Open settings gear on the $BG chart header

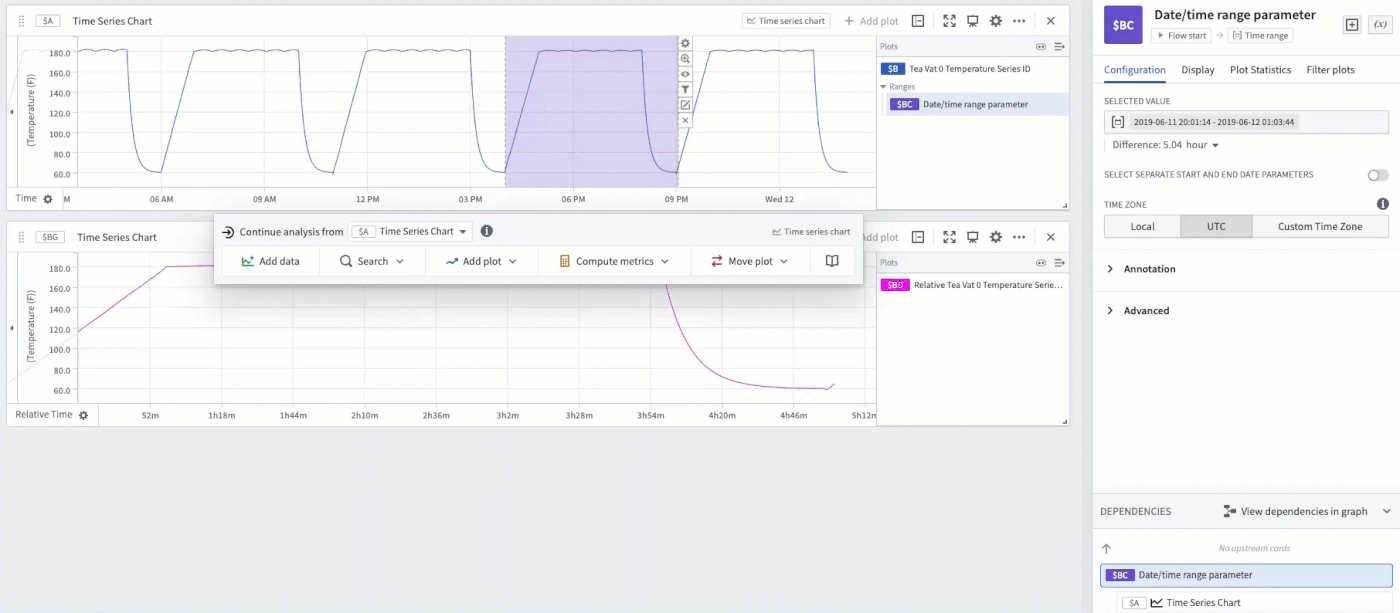pyautogui.click(x=995, y=237)
